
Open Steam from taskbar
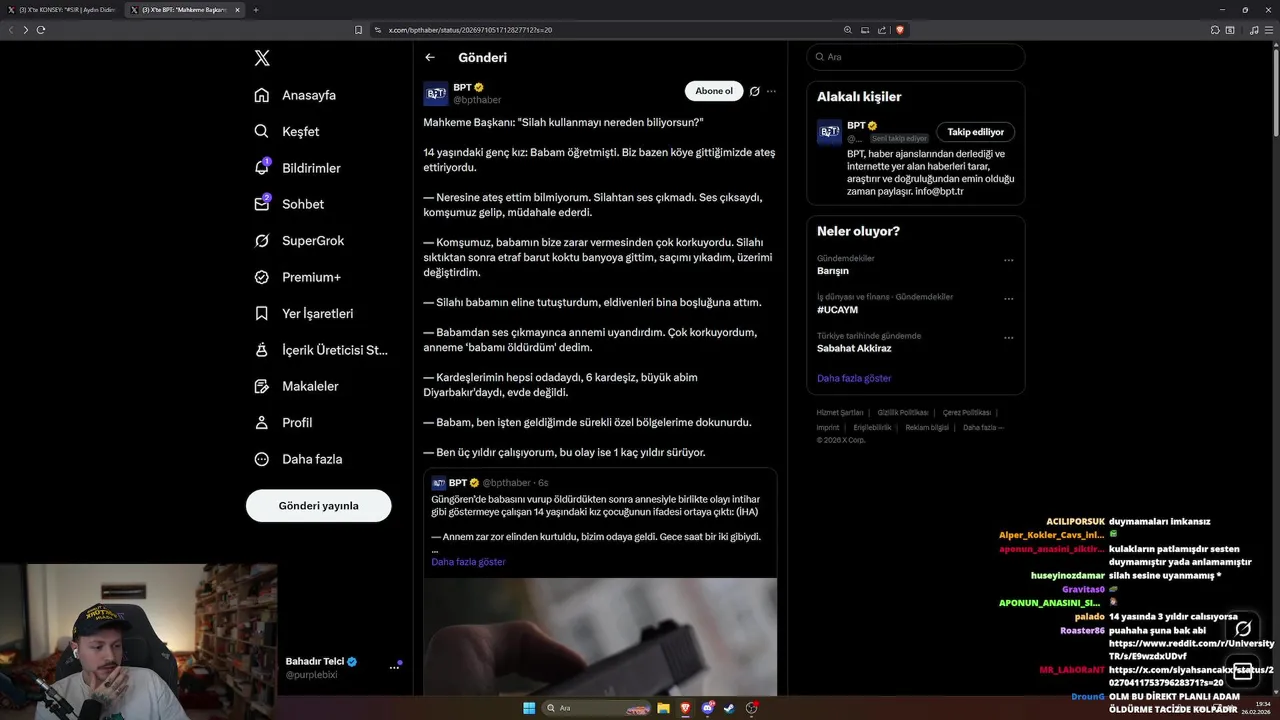[x=728, y=708]
